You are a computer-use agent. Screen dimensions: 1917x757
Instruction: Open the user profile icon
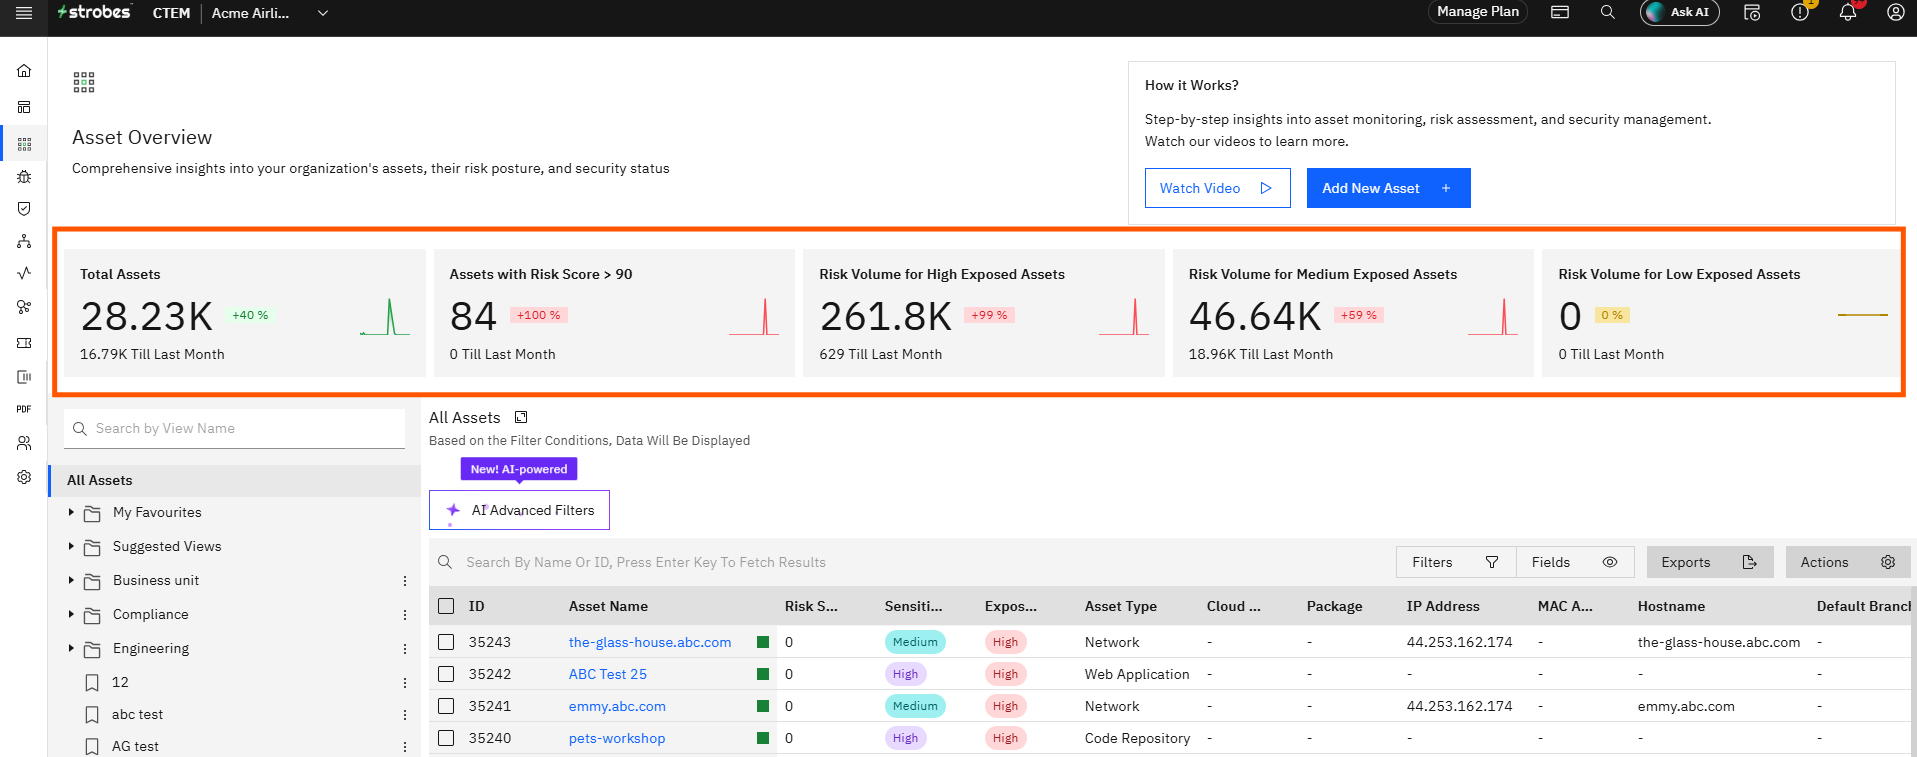pos(1895,12)
